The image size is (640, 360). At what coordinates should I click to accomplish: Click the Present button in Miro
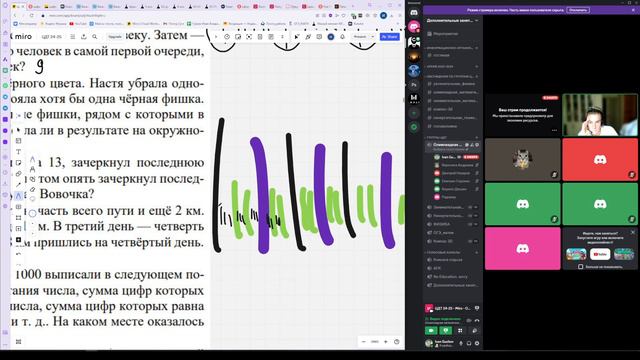tap(360, 37)
